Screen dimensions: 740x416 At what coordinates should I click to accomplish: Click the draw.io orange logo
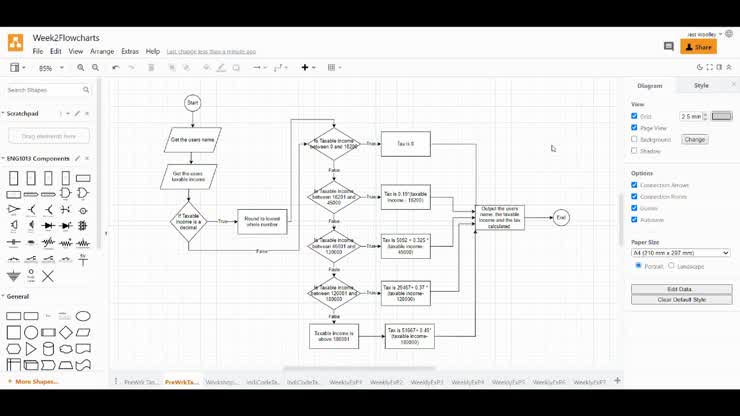click(16, 42)
